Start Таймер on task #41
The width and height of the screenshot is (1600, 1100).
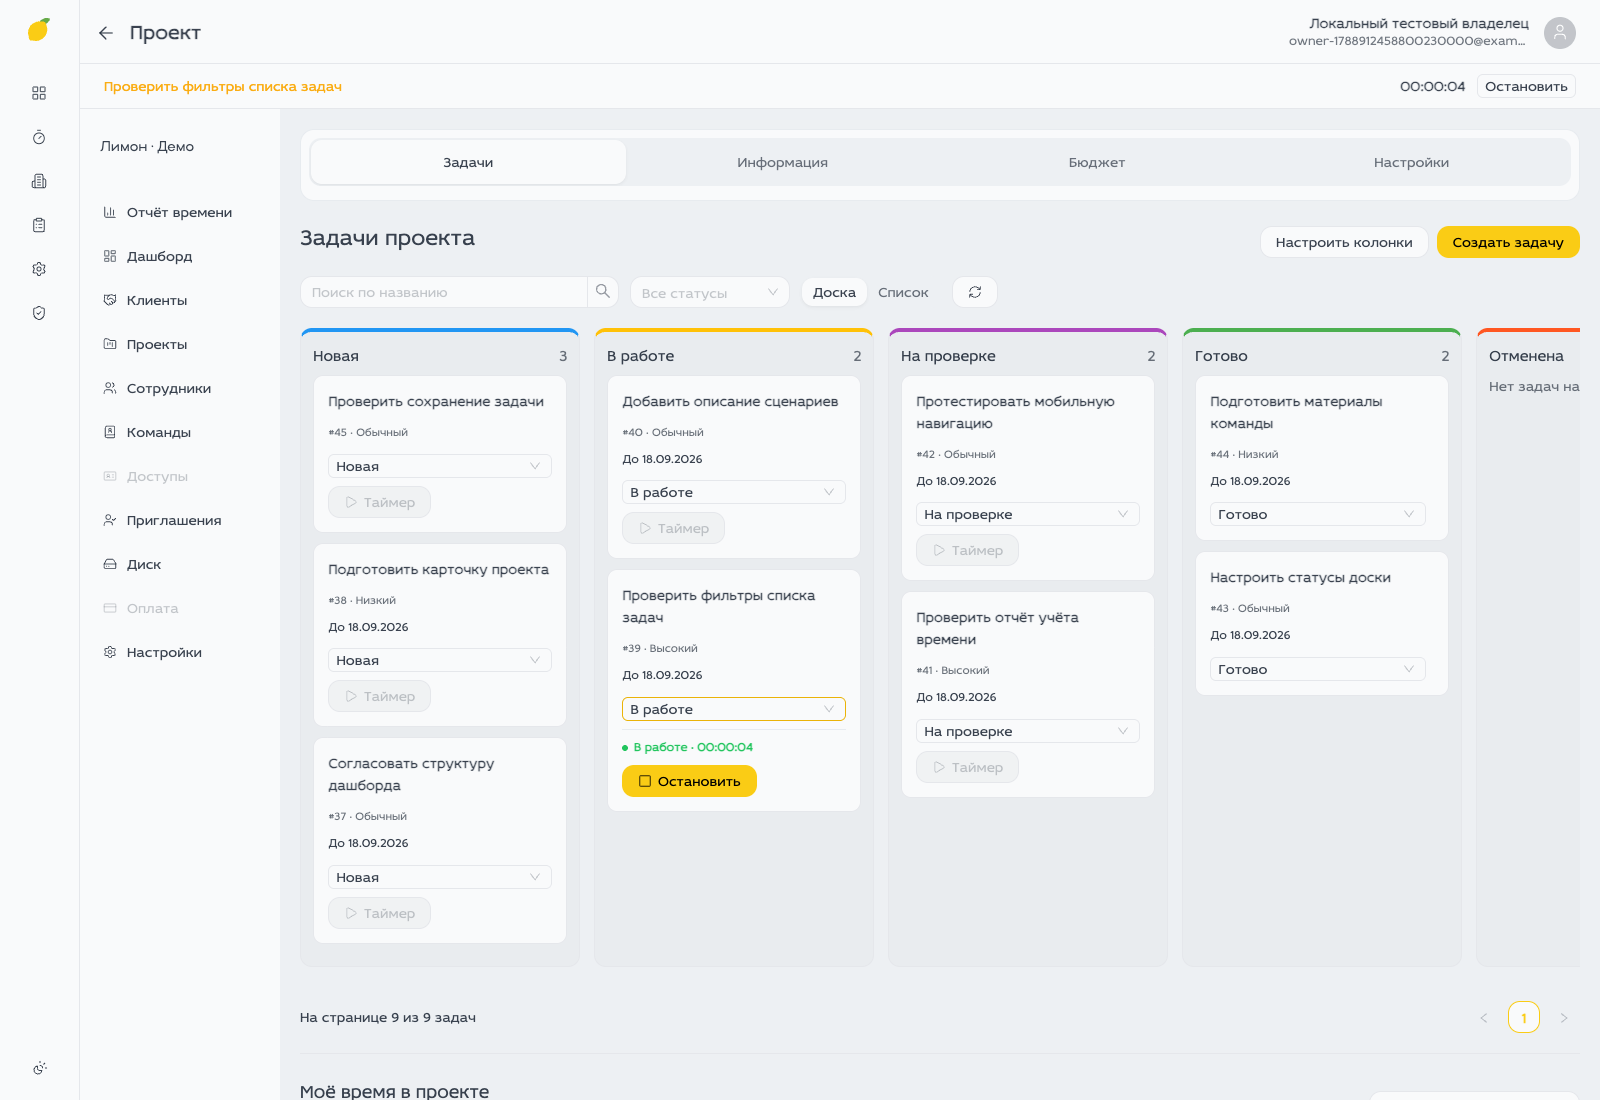(x=968, y=767)
